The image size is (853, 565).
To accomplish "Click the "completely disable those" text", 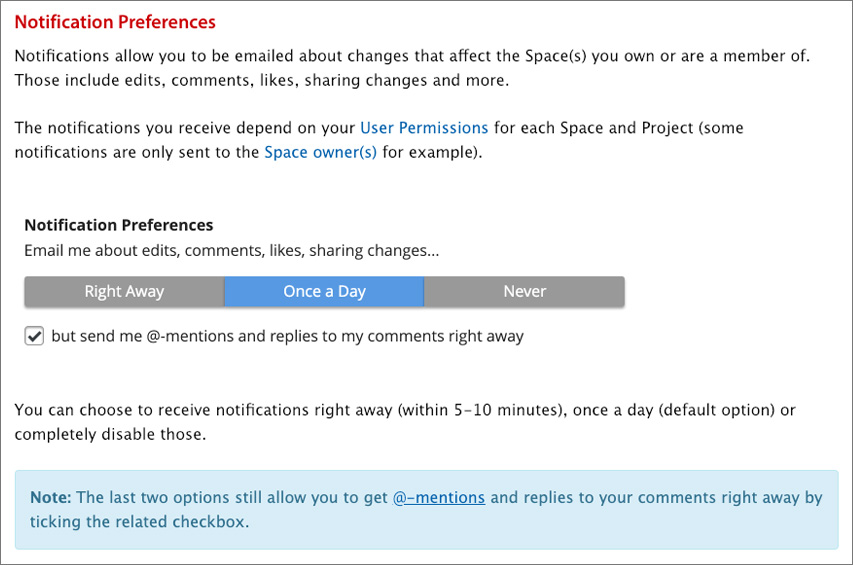I will (x=110, y=435).
